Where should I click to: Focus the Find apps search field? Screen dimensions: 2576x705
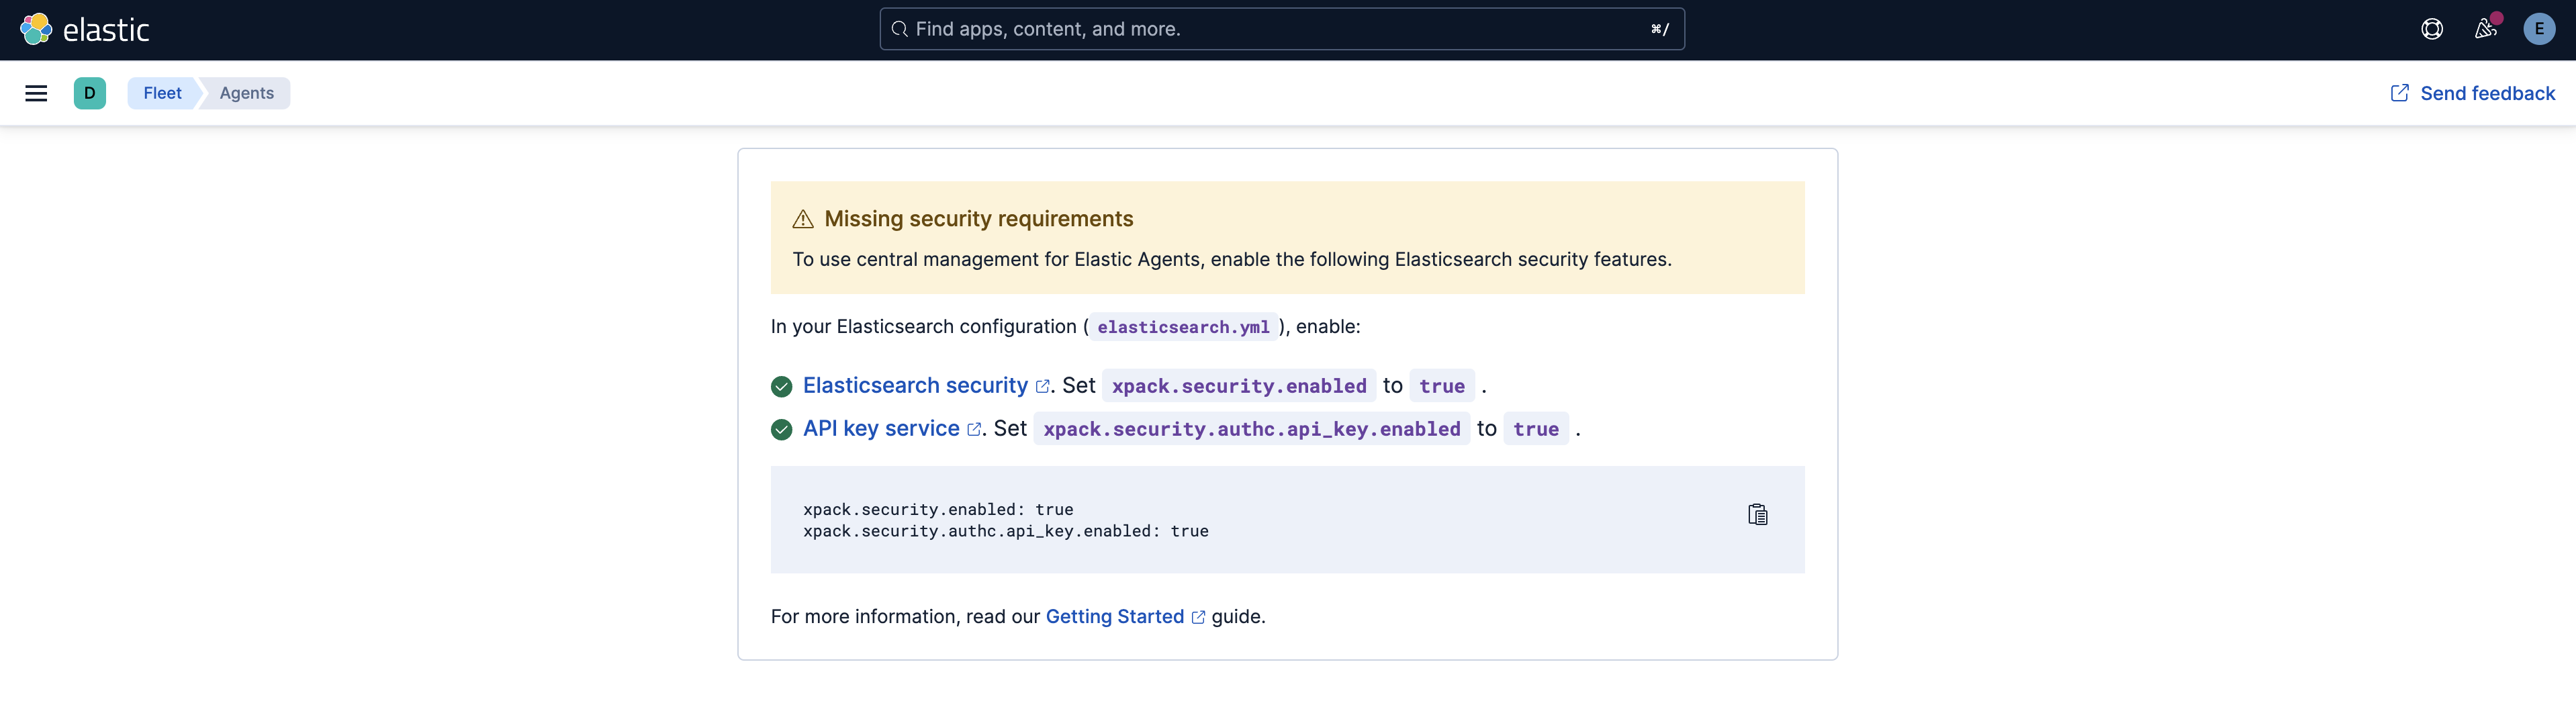1282,29
